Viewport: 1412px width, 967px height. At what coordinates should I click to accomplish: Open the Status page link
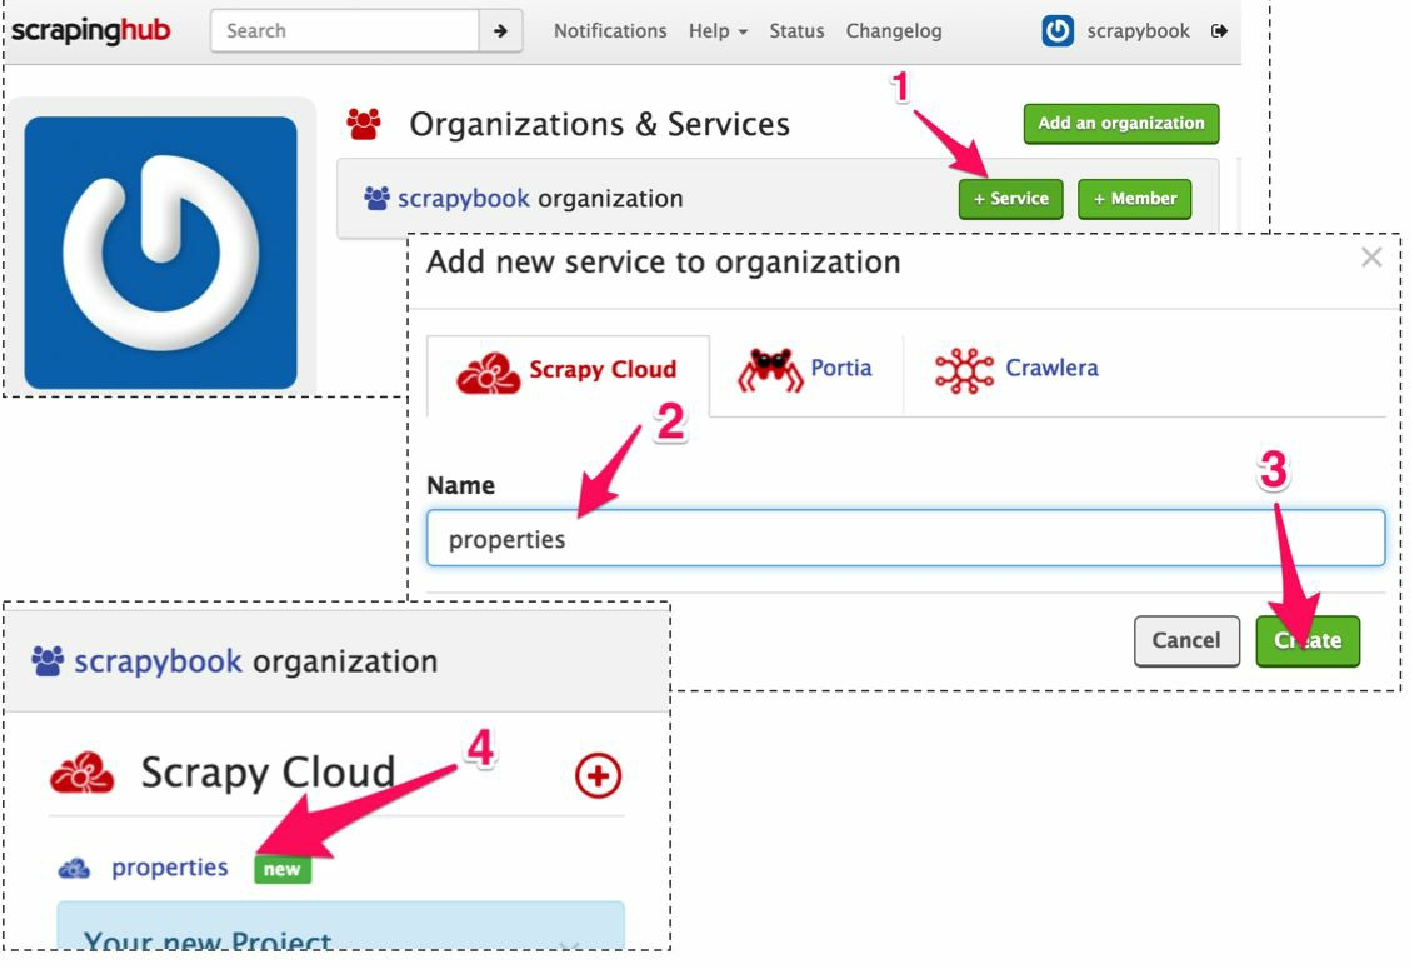point(796,31)
